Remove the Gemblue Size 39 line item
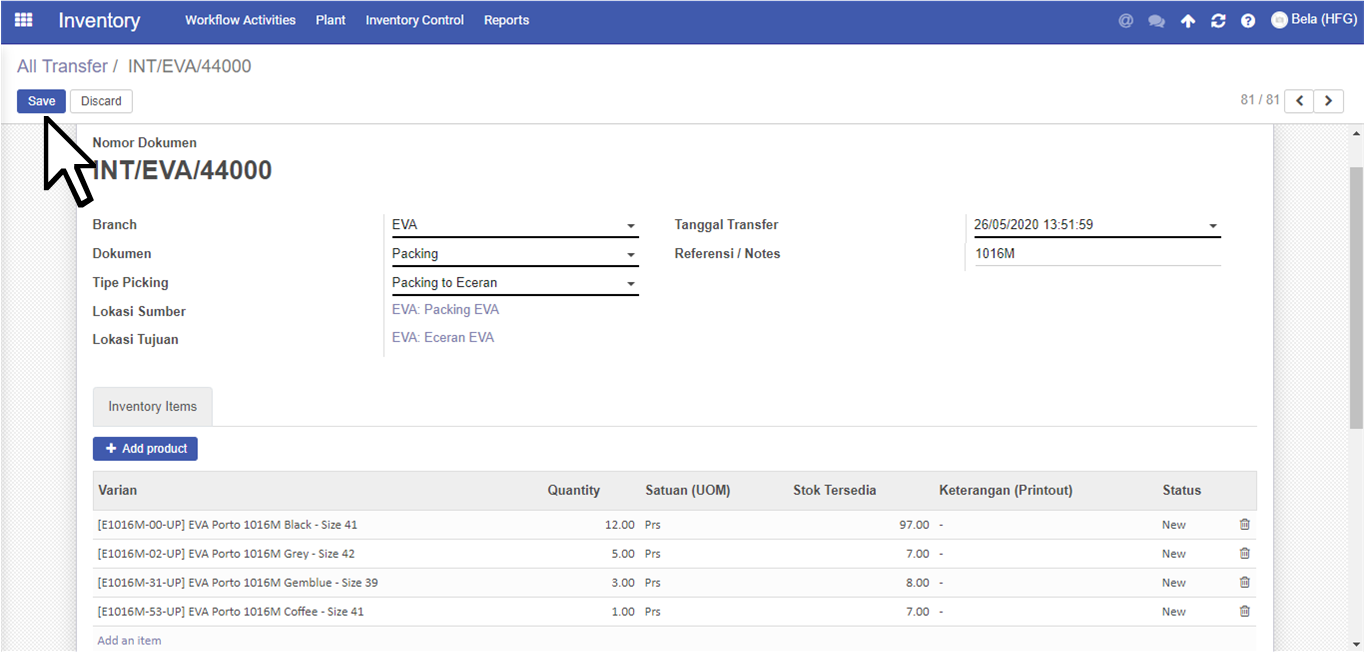 click(1244, 582)
